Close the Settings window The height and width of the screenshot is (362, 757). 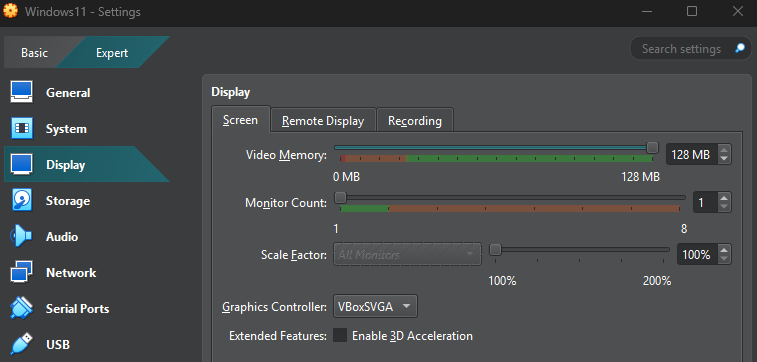[x=738, y=11]
